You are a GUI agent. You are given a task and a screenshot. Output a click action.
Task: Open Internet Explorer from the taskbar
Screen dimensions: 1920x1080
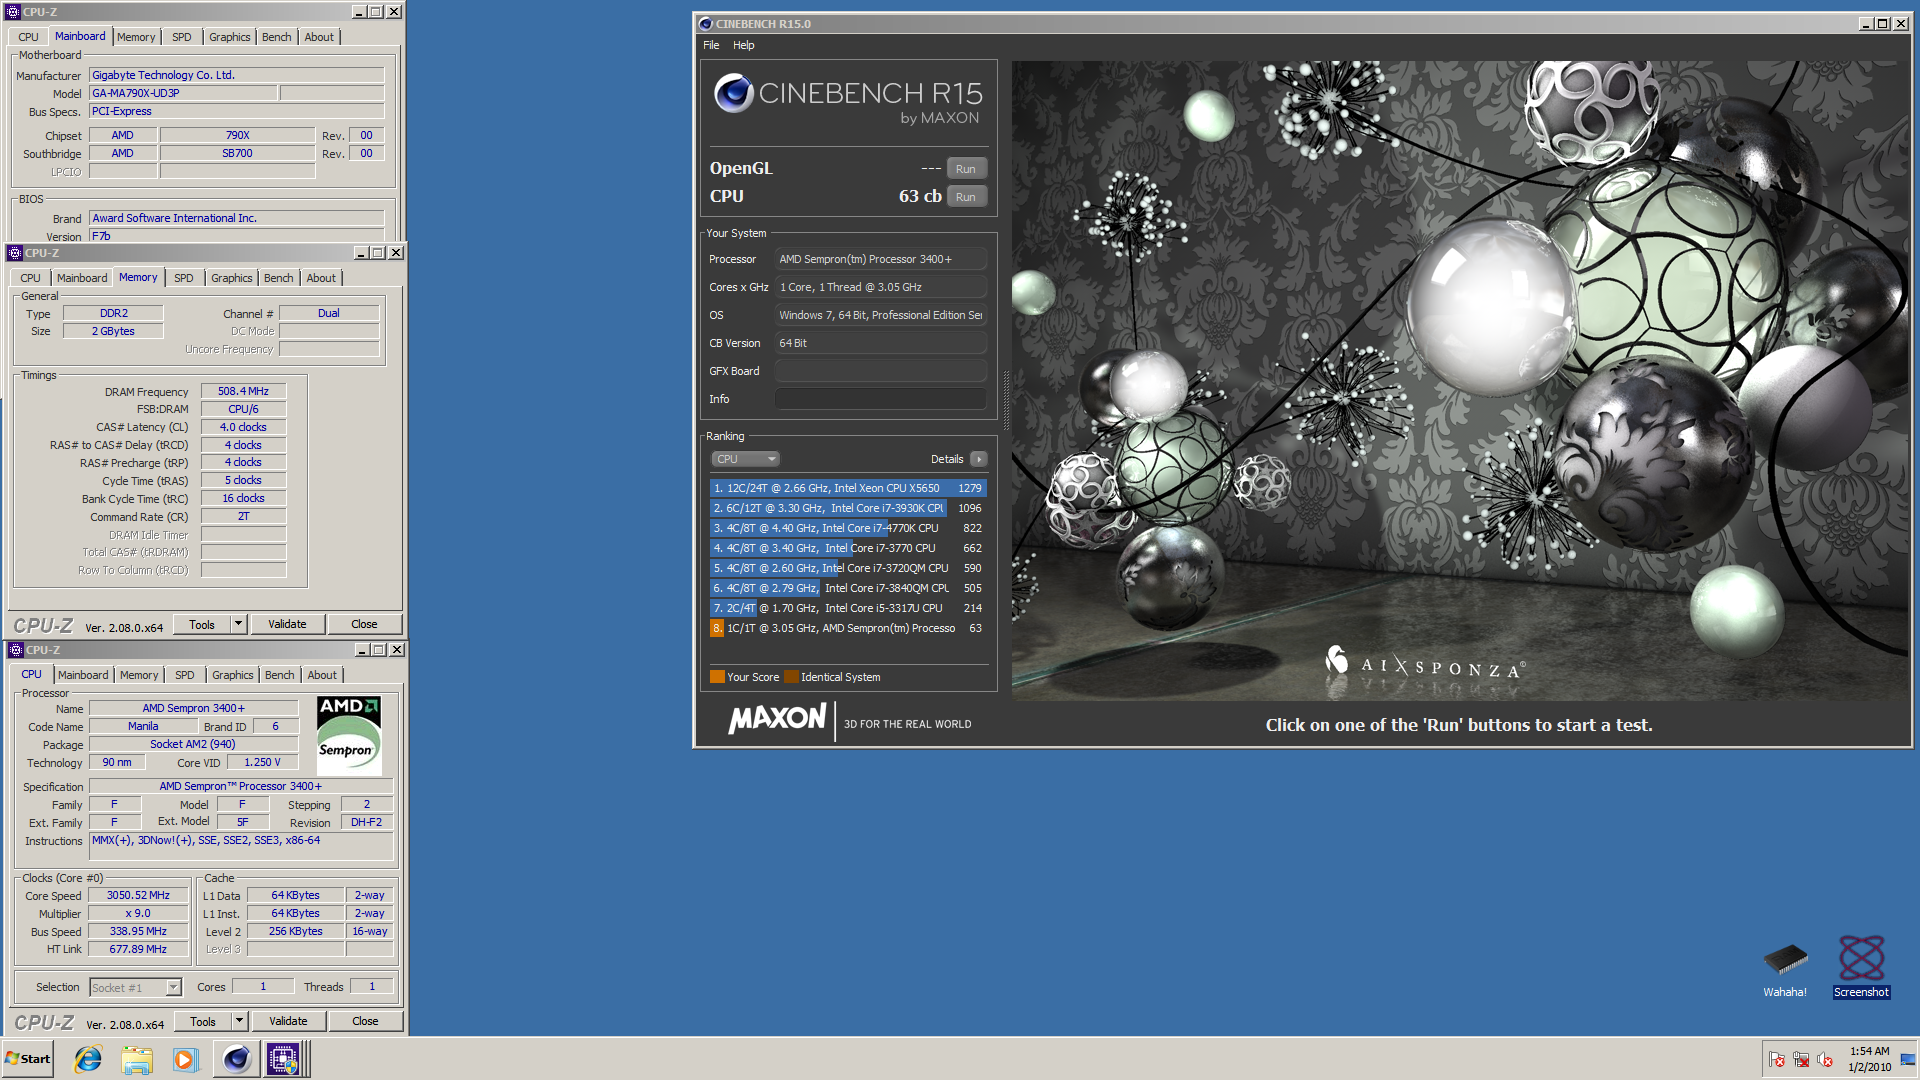point(88,1059)
